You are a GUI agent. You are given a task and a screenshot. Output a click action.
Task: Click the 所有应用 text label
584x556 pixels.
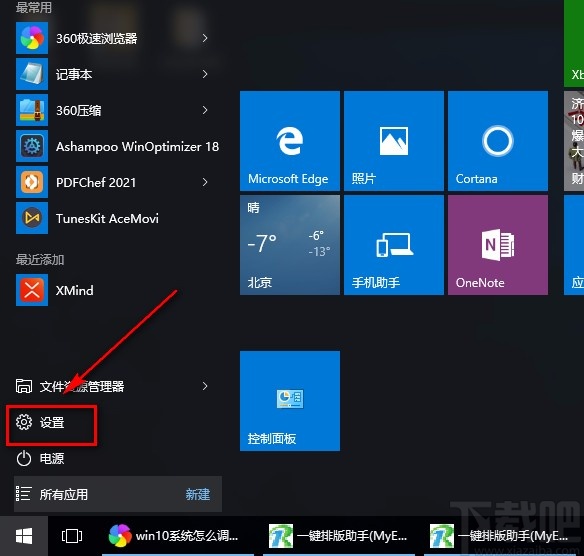click(64, 494)
